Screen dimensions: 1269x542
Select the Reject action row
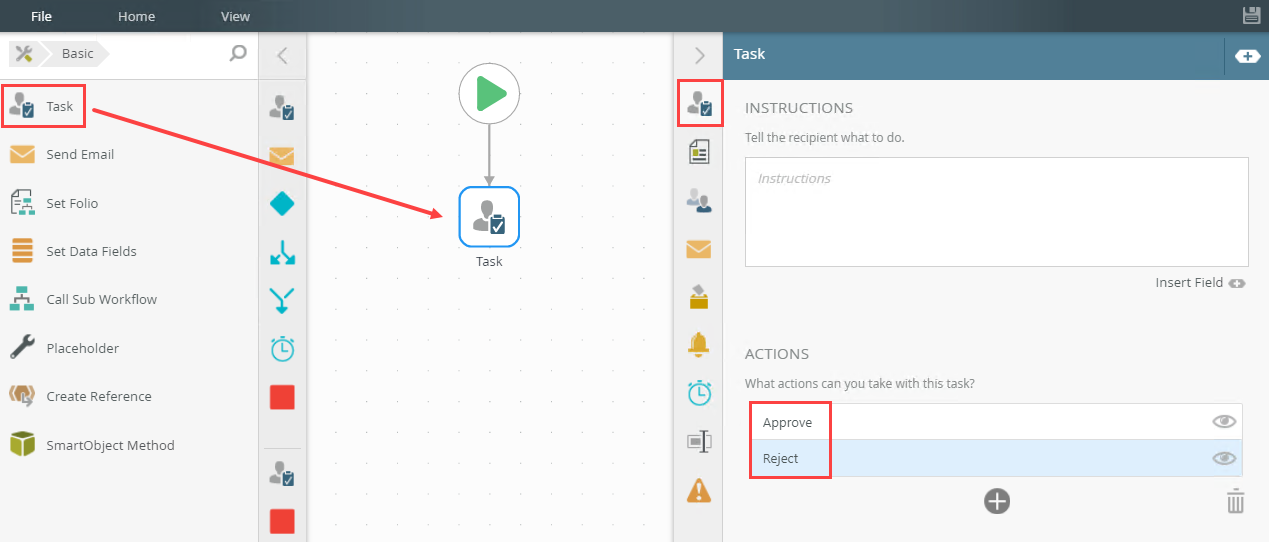coord(995,458)
